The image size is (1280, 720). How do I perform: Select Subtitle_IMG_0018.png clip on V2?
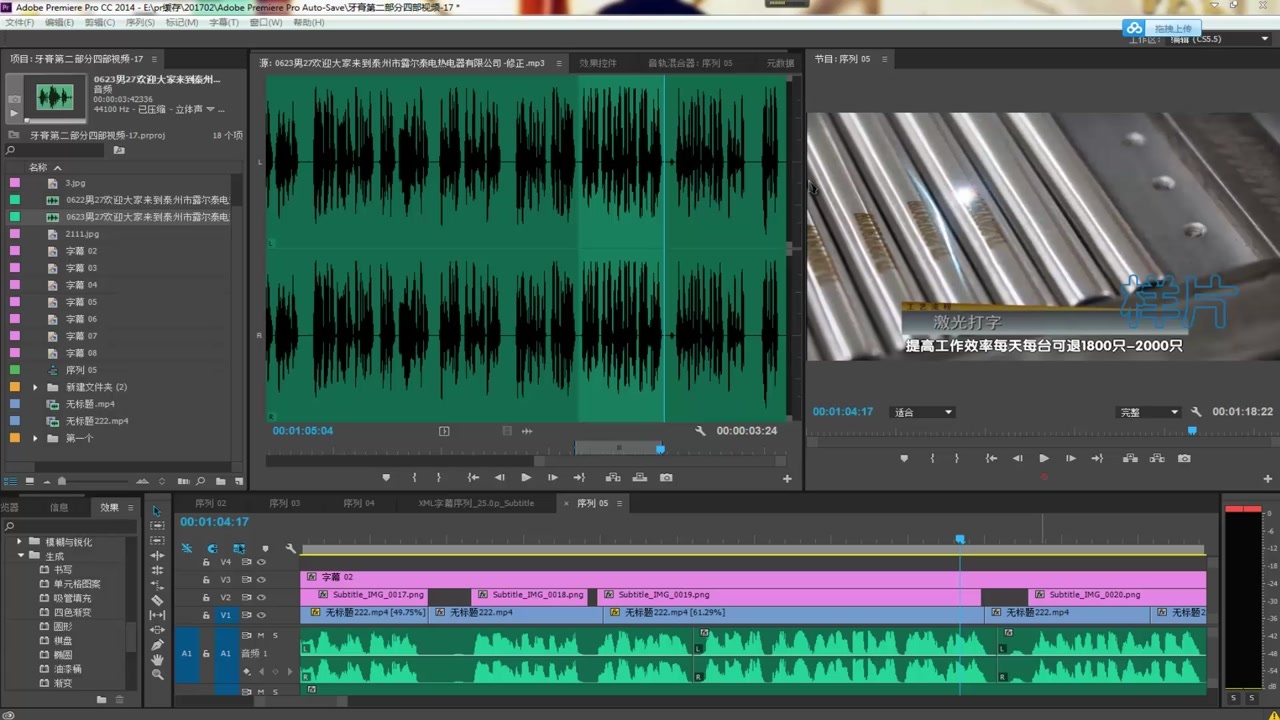529,595
